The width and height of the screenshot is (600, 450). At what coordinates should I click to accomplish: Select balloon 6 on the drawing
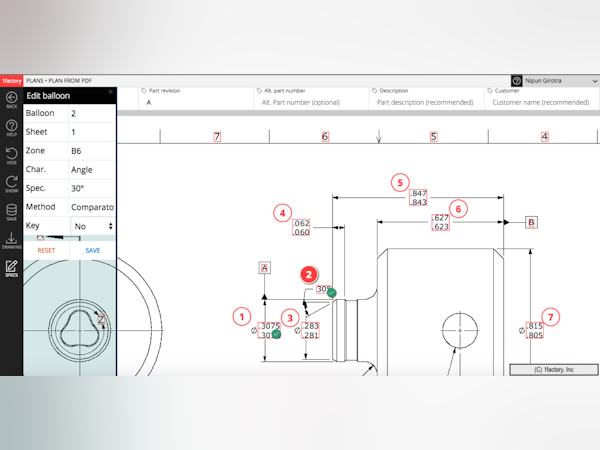click(x=458, y=209)
